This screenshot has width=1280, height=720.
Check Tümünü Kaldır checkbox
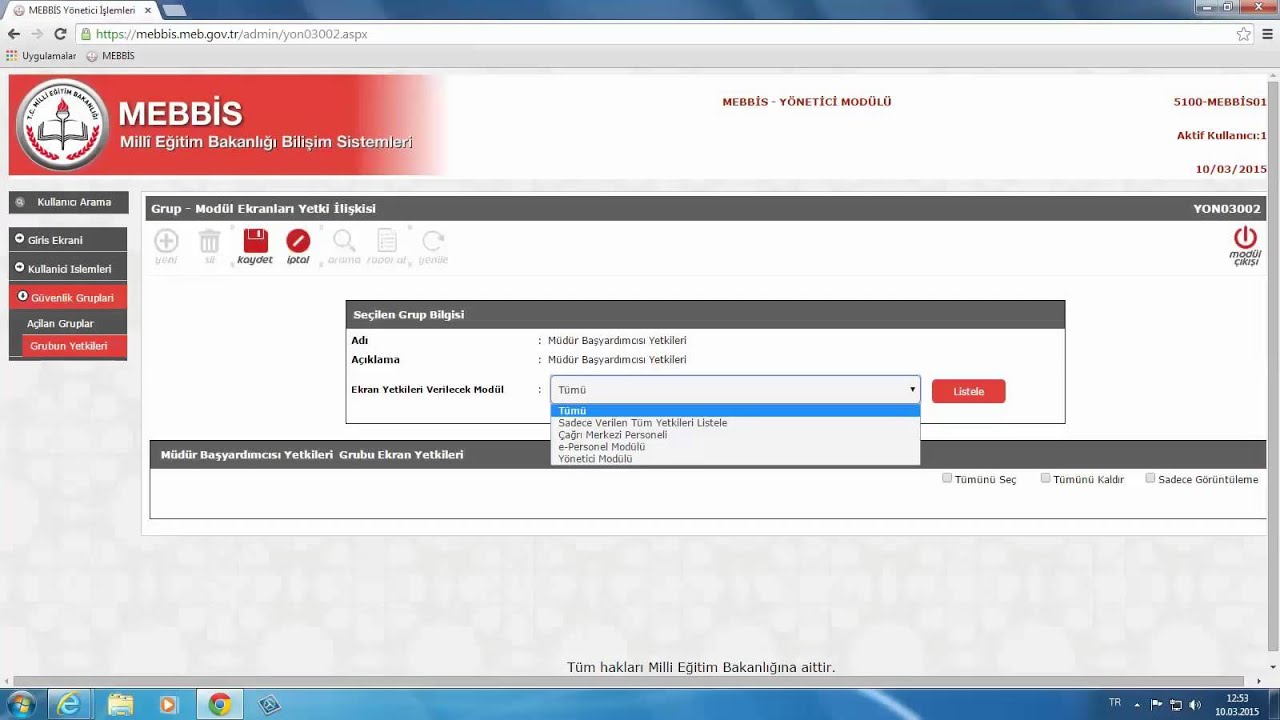(x=1045, y=478)
